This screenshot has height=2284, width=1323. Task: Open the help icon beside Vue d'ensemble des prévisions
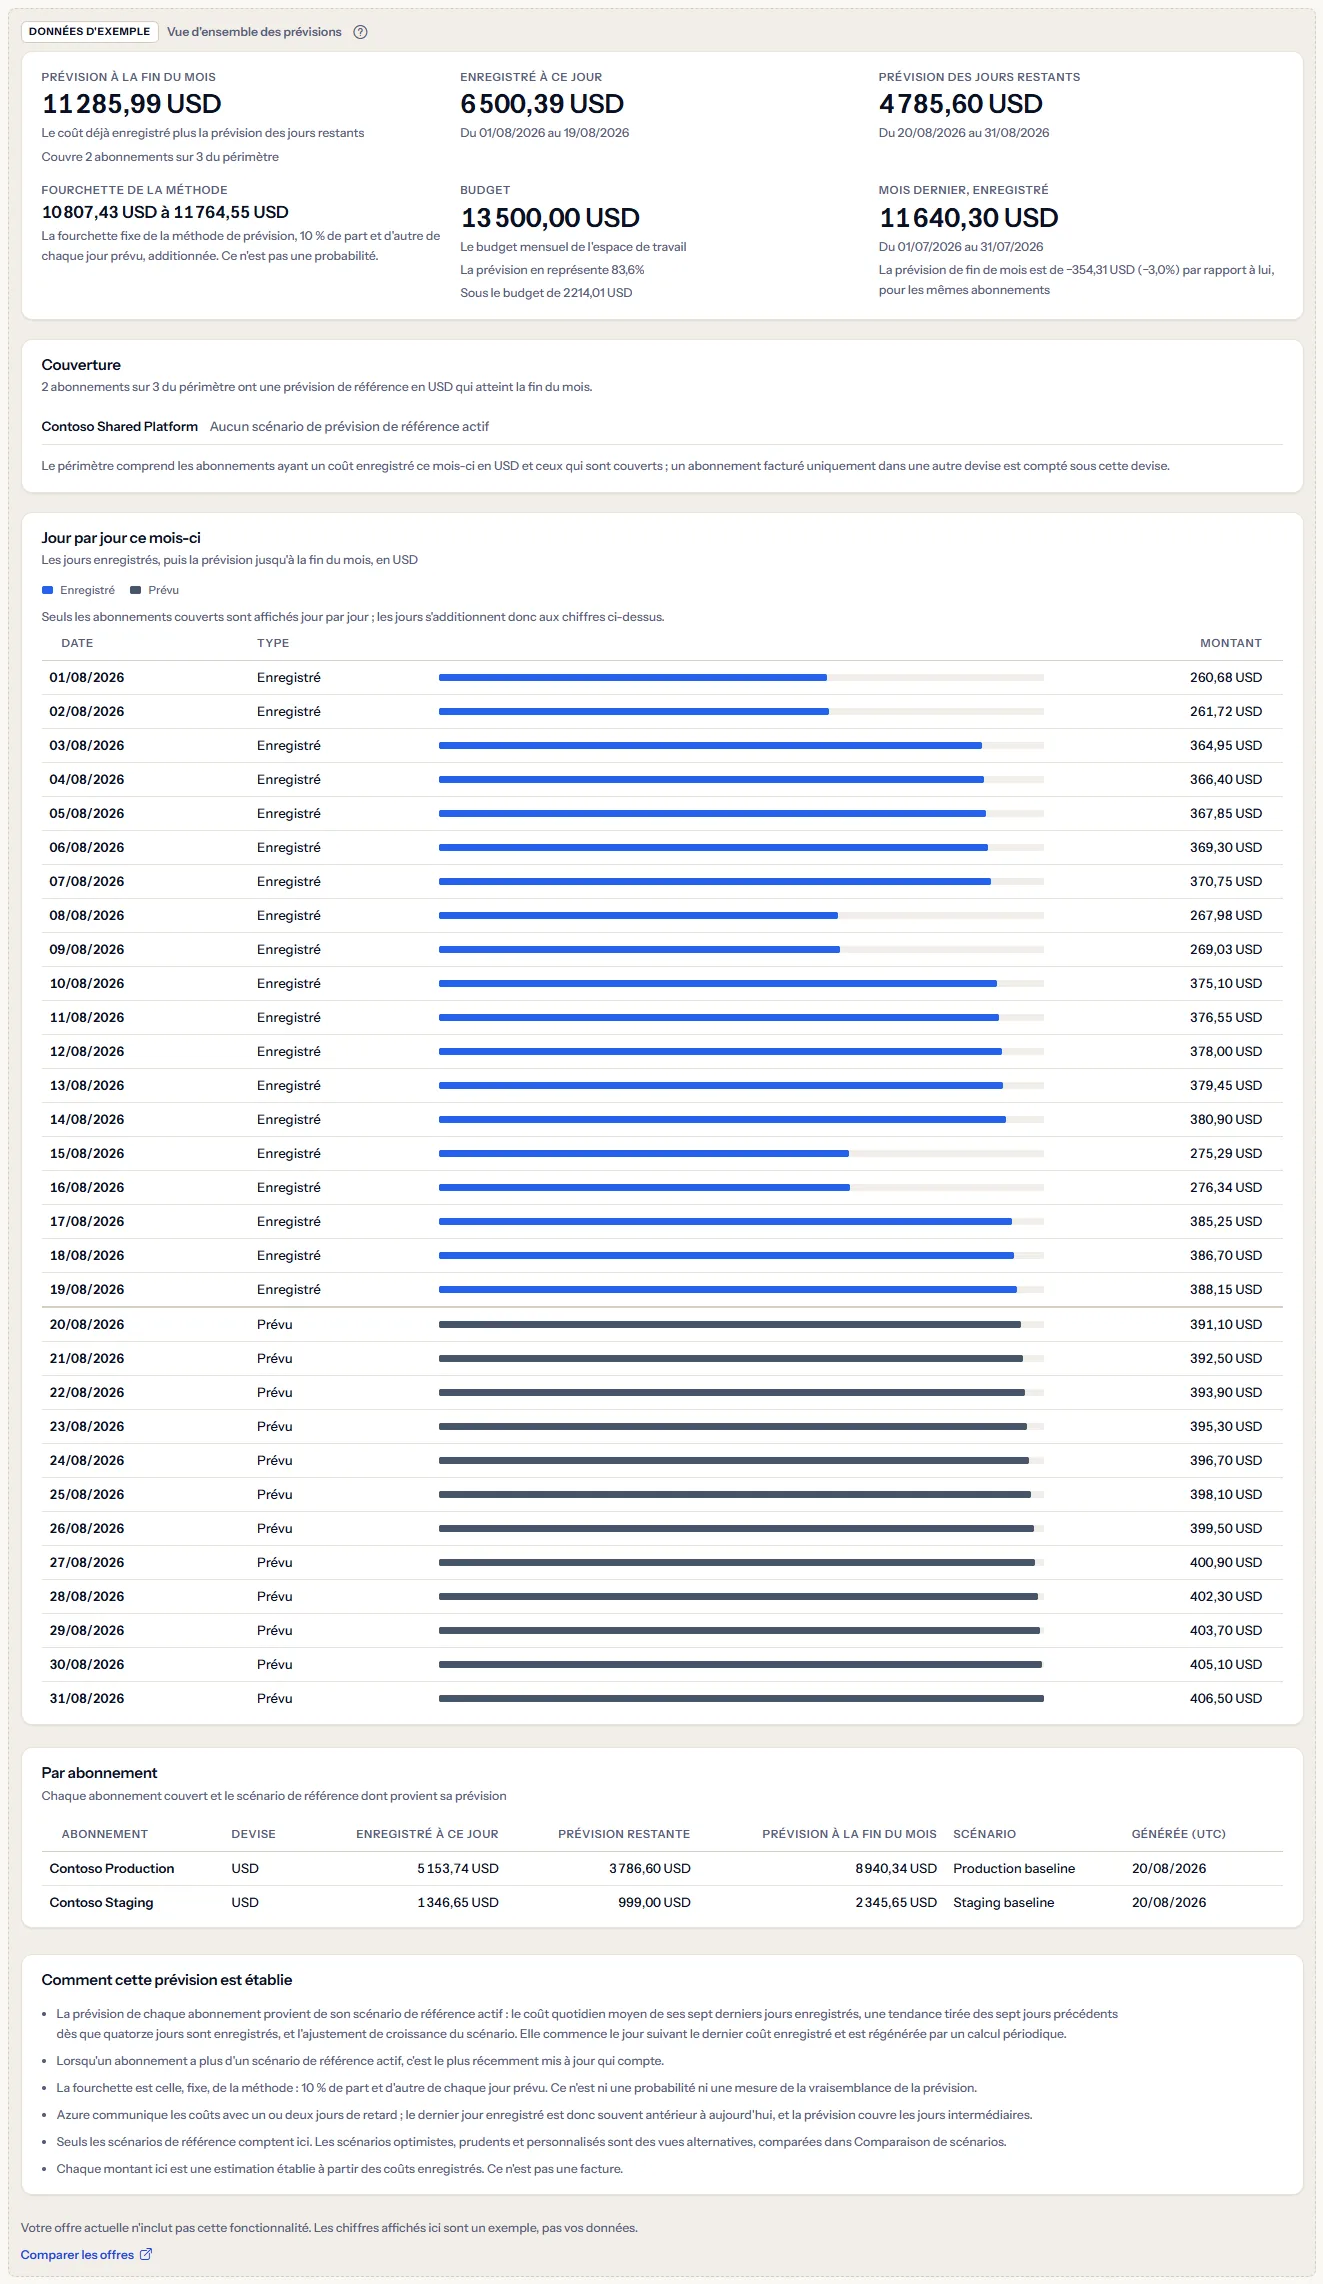point(361,32)
